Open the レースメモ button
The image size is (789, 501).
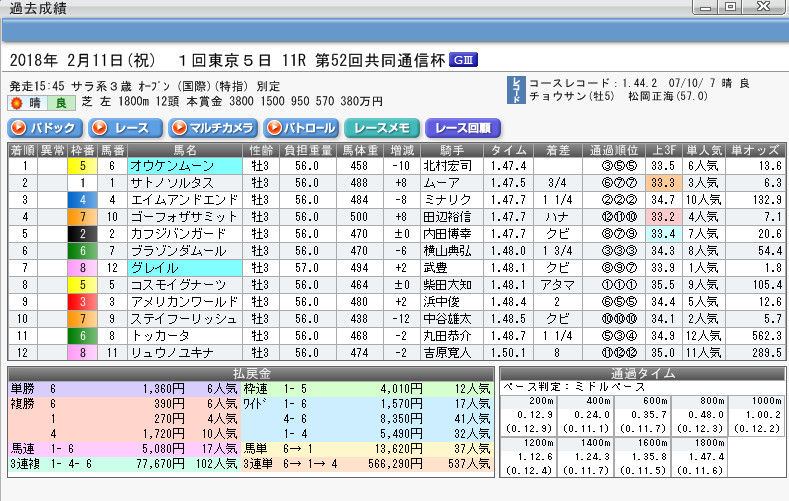382,128
